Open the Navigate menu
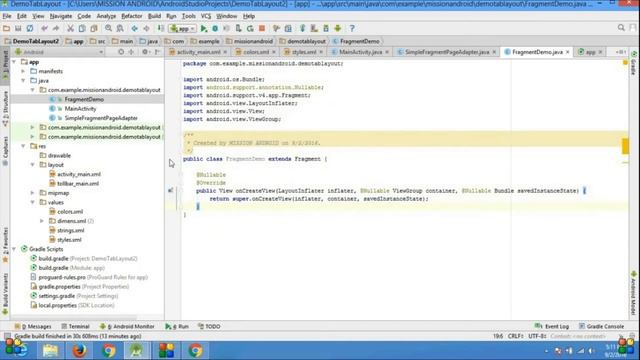640x360 pixels. point(61,16)
